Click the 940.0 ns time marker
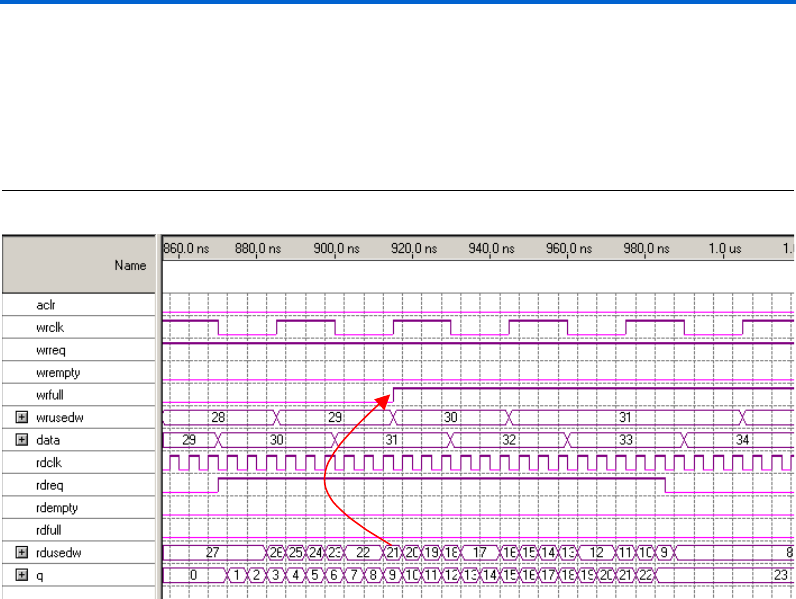 point(491,249)
